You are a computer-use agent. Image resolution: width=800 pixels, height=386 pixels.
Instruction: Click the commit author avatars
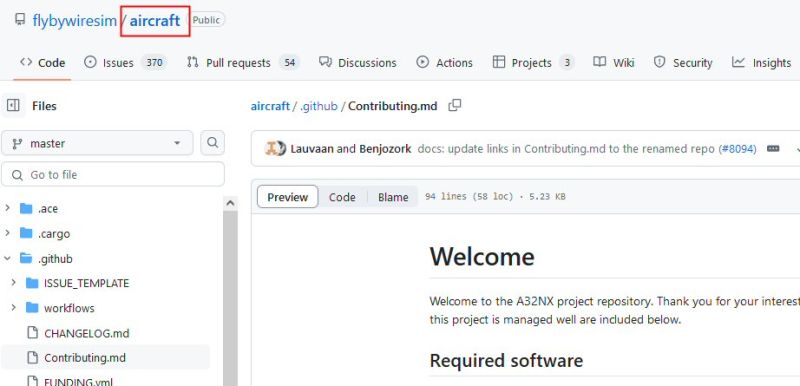(x=275, y=148)
